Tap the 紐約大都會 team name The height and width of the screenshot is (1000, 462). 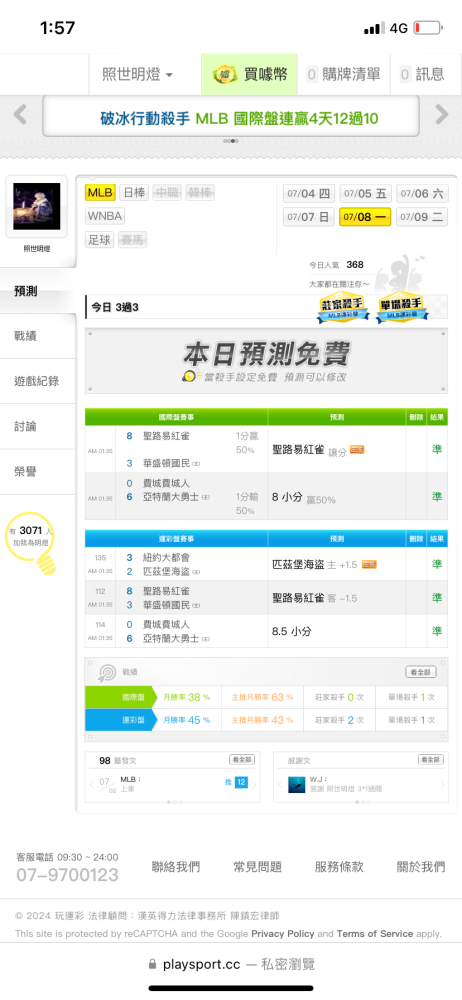[x=167, y=557]
